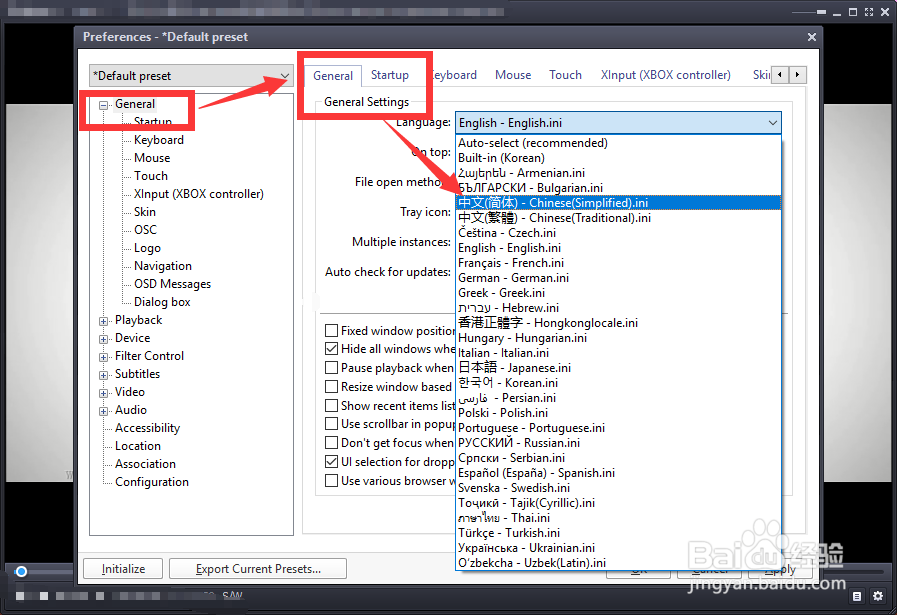
Task: Select French.ini language entry
Action: [x=618, y=263]
